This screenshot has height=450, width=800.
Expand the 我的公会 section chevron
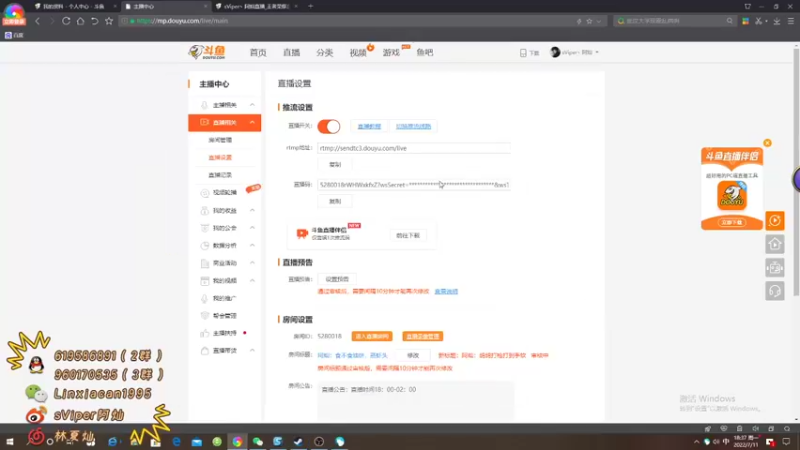click(x=252, y=228)
